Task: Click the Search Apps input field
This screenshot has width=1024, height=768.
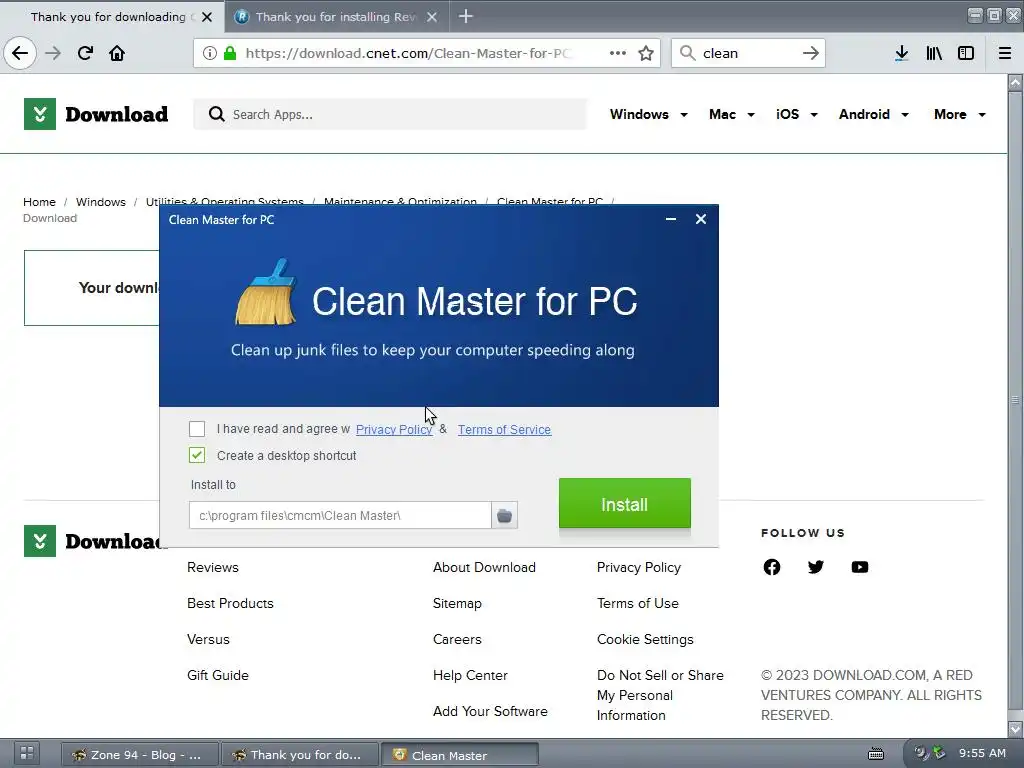Action: (390, 114)
